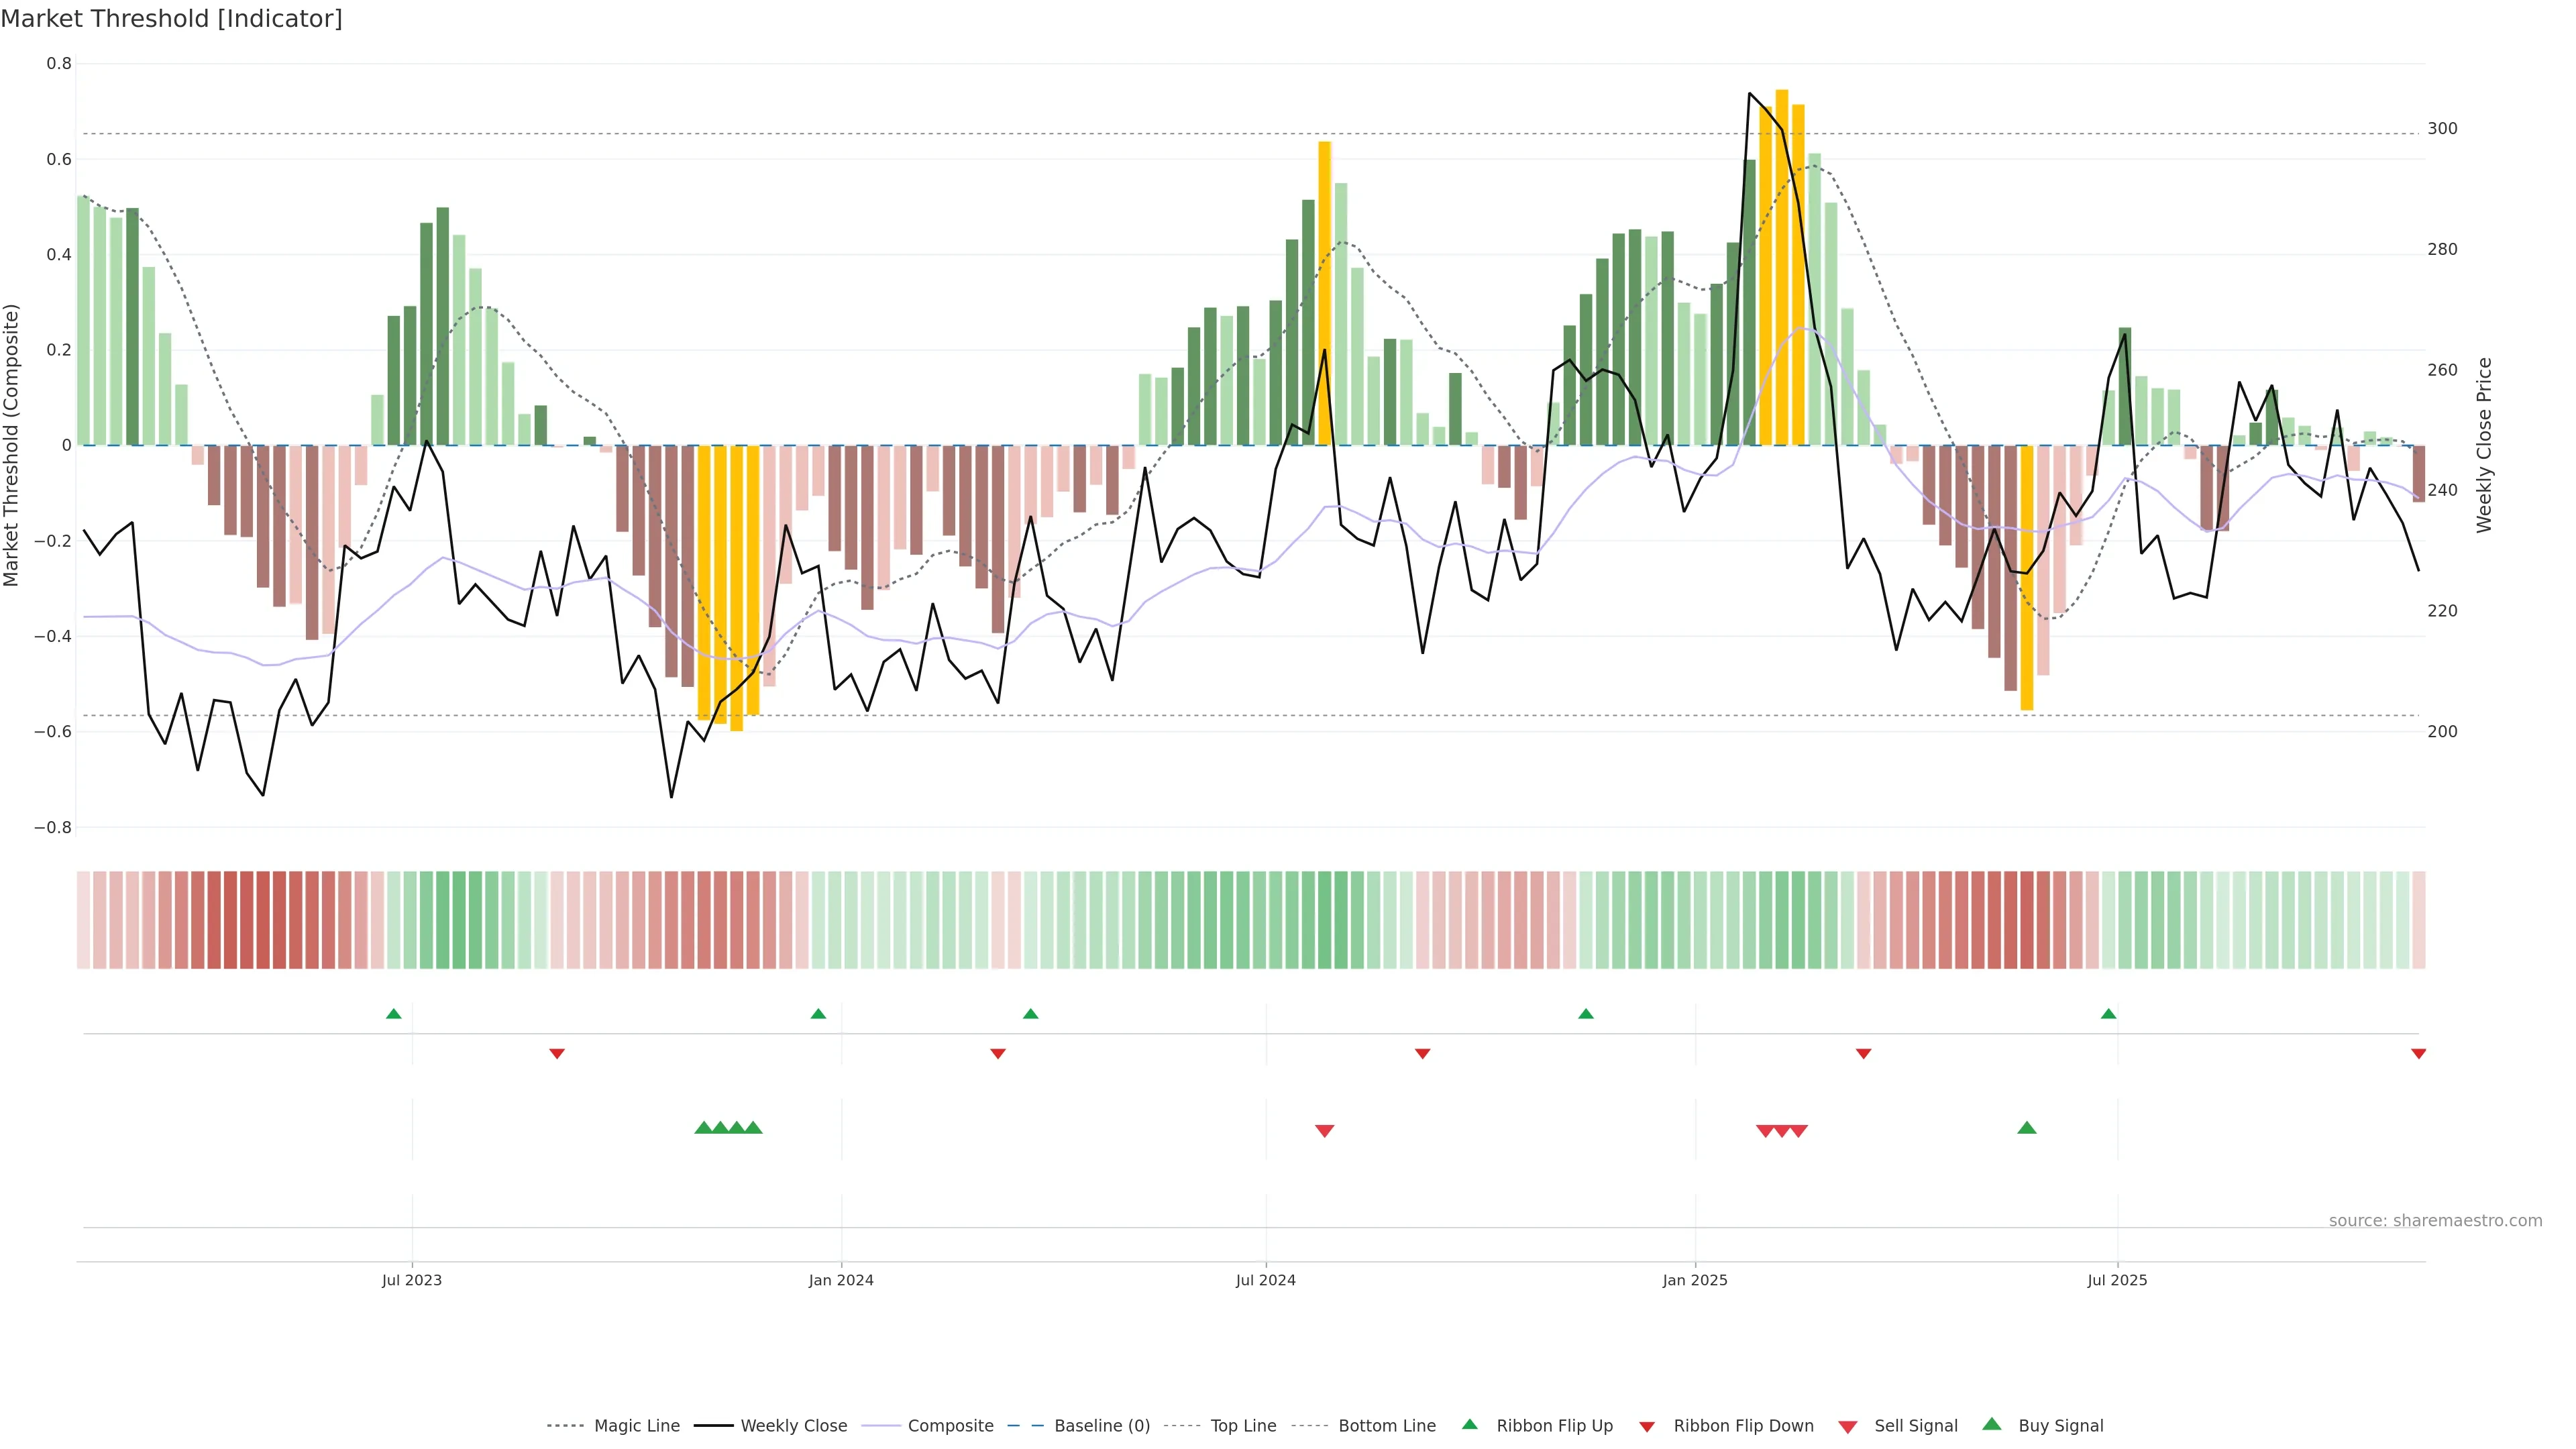The height and width of the screenshot is (1449, 2576).
Task: Click the Sell Signal triangle in legend
Action: 1848,1426
